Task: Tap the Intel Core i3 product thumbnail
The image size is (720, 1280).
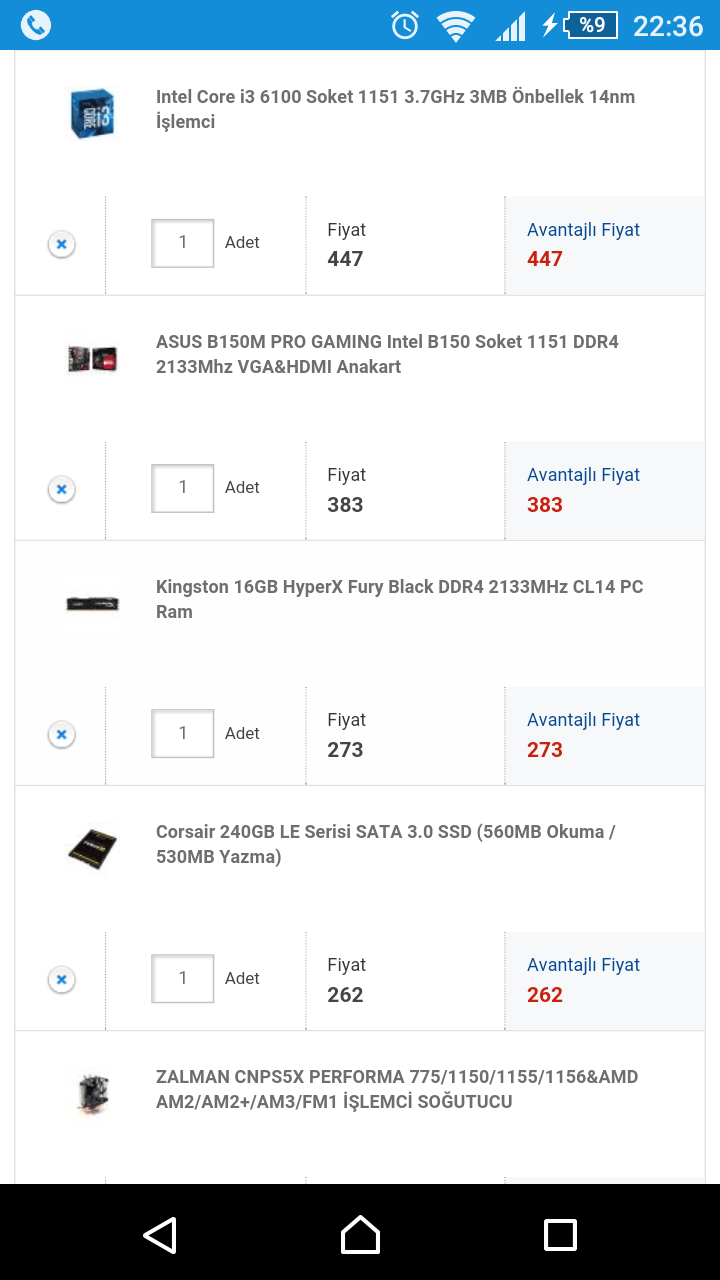Action: click(92, 112)
